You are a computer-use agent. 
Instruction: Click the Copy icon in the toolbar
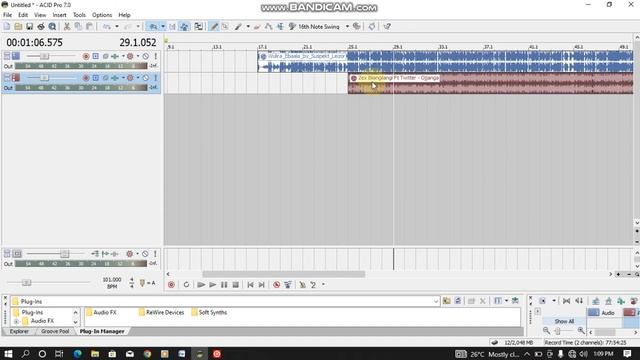[78, 27]
